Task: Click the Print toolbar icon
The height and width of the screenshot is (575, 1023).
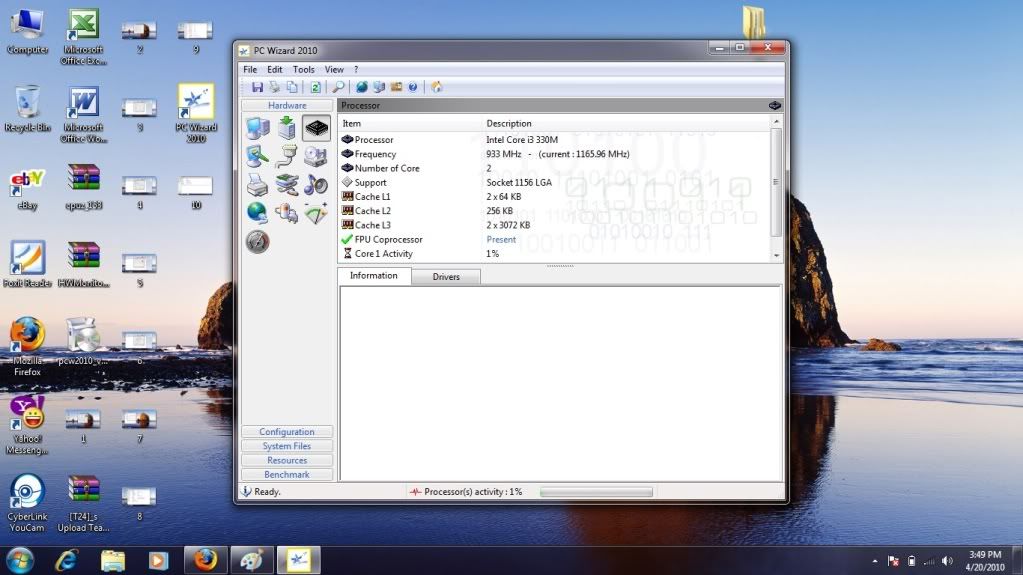Action: pos(275,87)
